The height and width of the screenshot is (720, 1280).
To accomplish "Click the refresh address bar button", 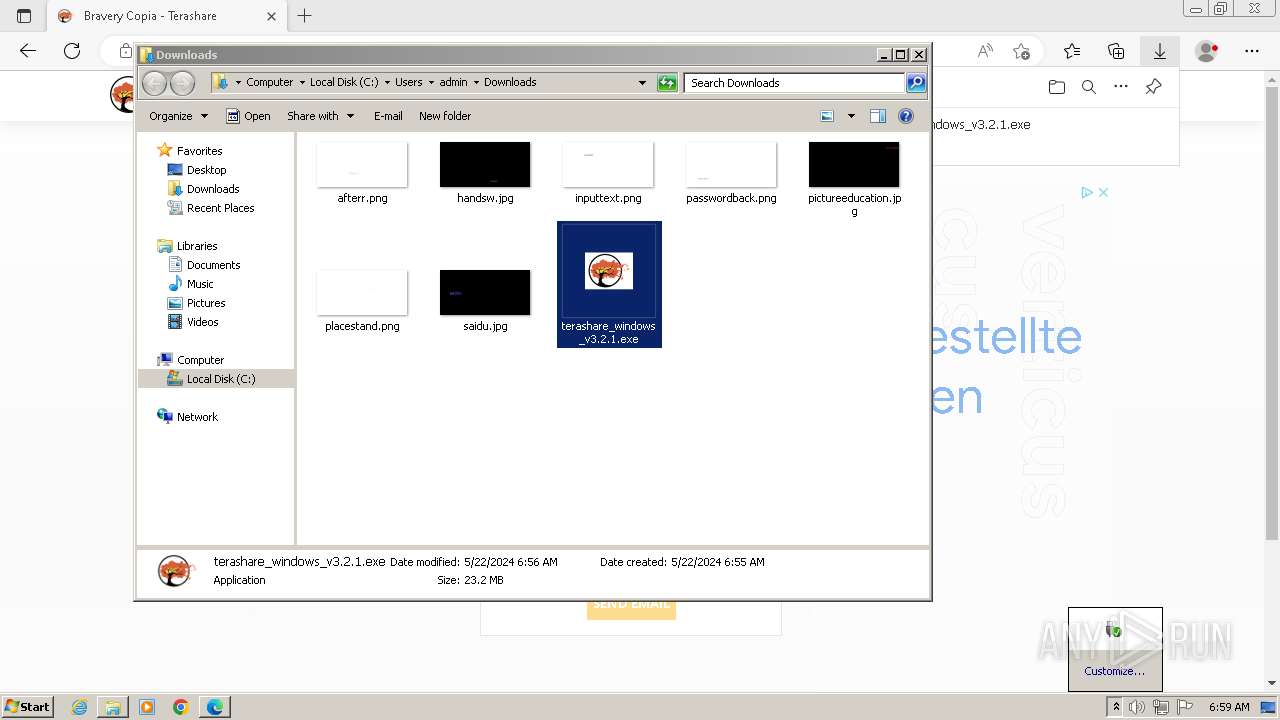I will (667, 83).
